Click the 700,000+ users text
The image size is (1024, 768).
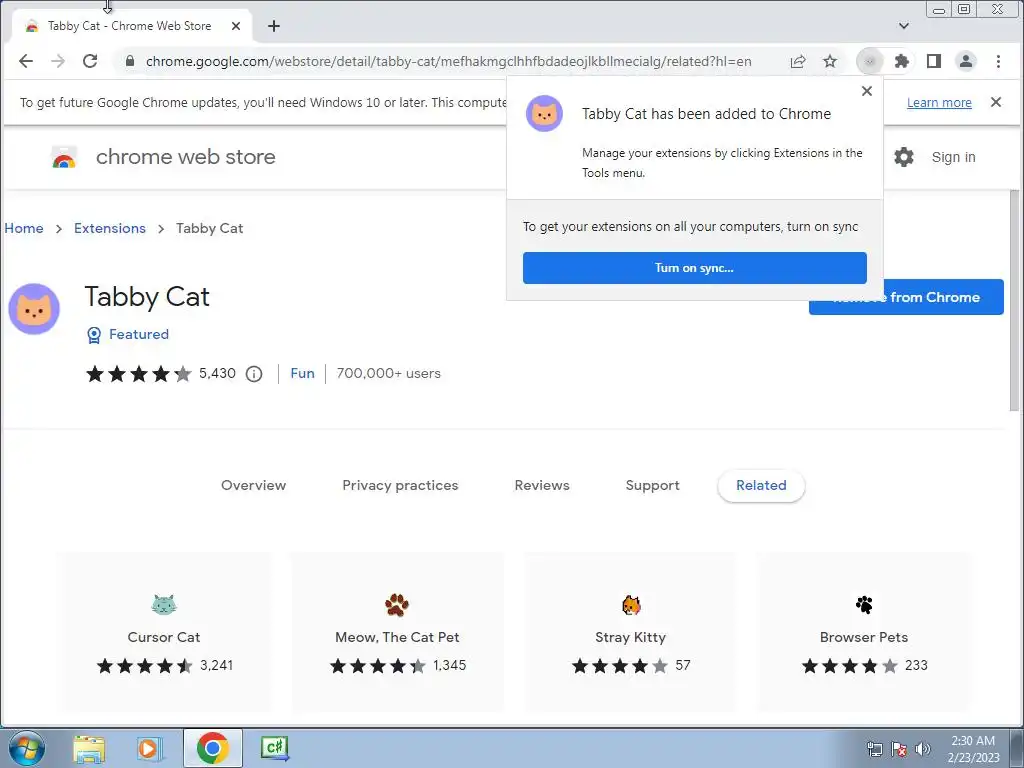(x=389, y=374)
